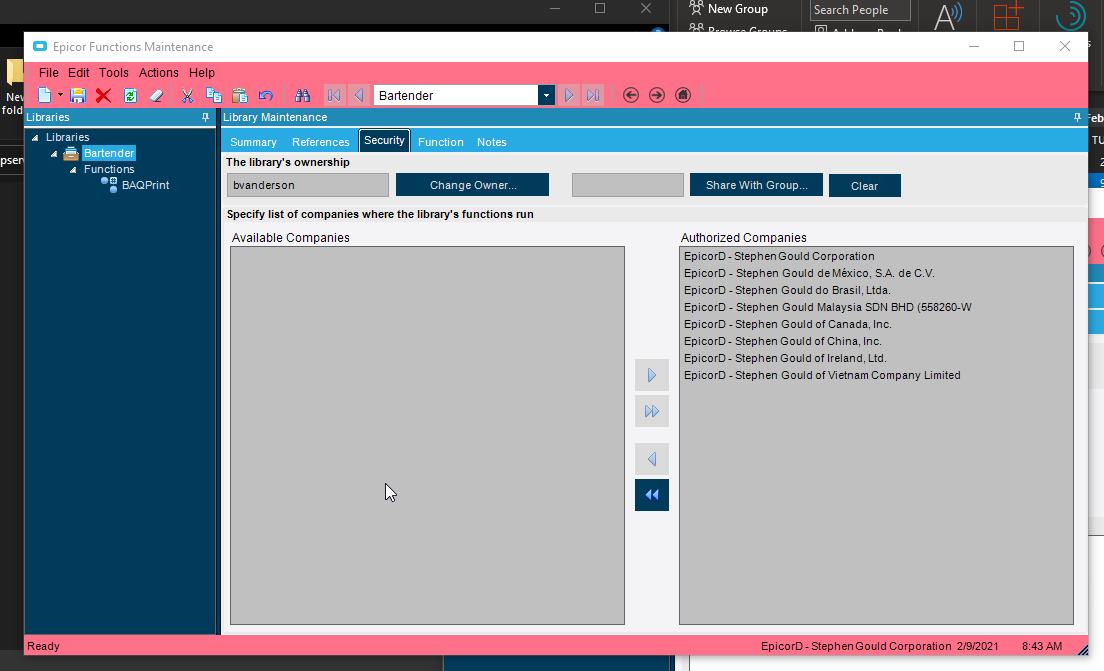Move selected company back to Available list
Screen dimensions: 1104x671
(x=652, y=459)
